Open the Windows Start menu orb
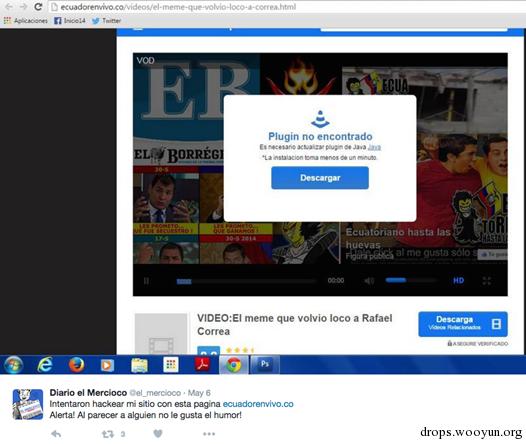Viewport: 526px width, 444px height. (13, 365)
